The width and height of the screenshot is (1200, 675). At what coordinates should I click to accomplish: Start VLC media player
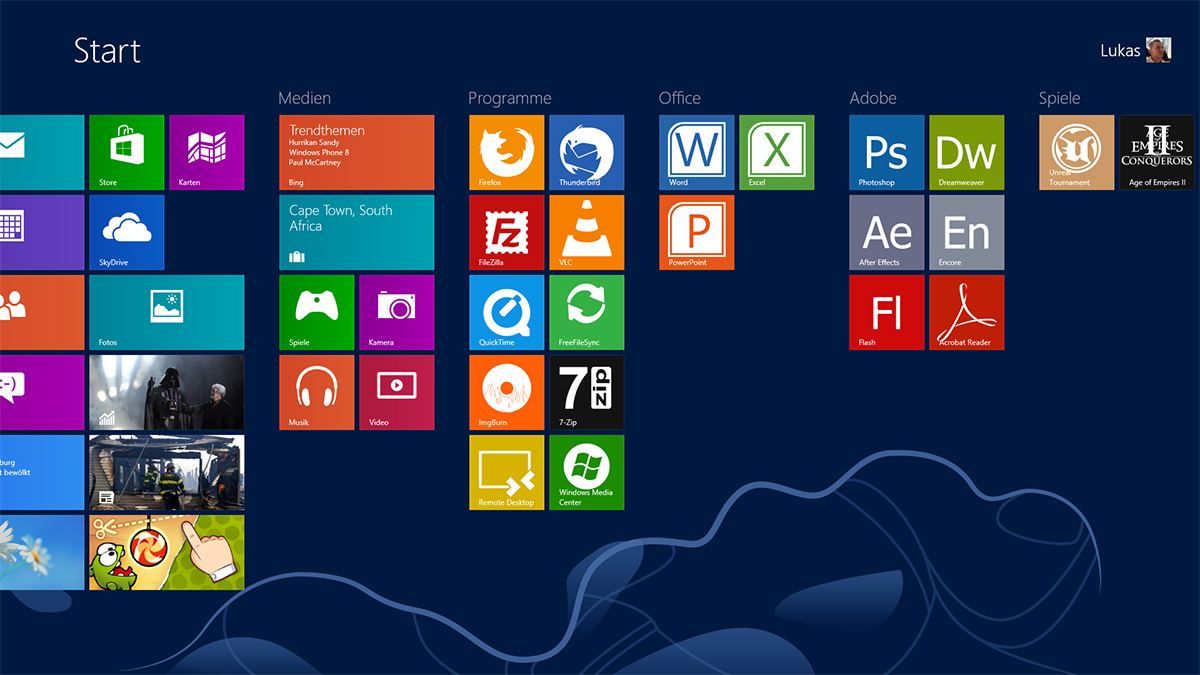pyautogui.click(x=586, y=232)
